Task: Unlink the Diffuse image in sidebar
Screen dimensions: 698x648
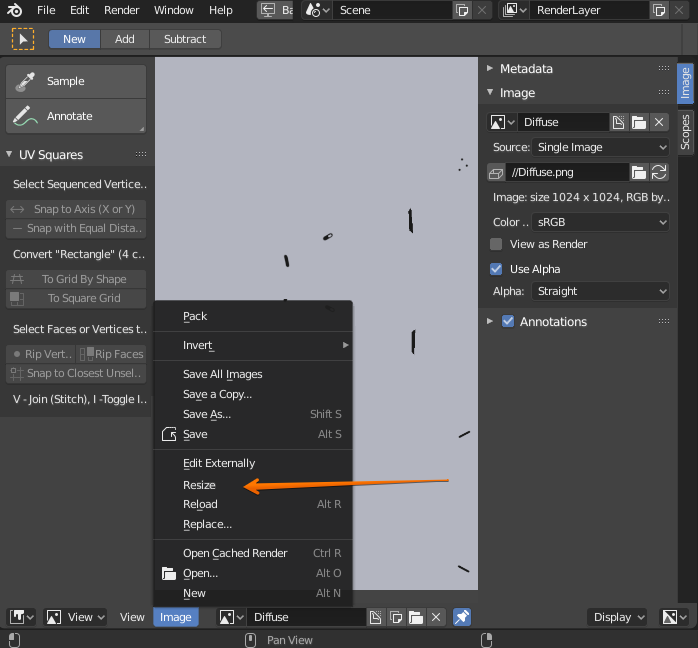Action: tap(659, 122)
